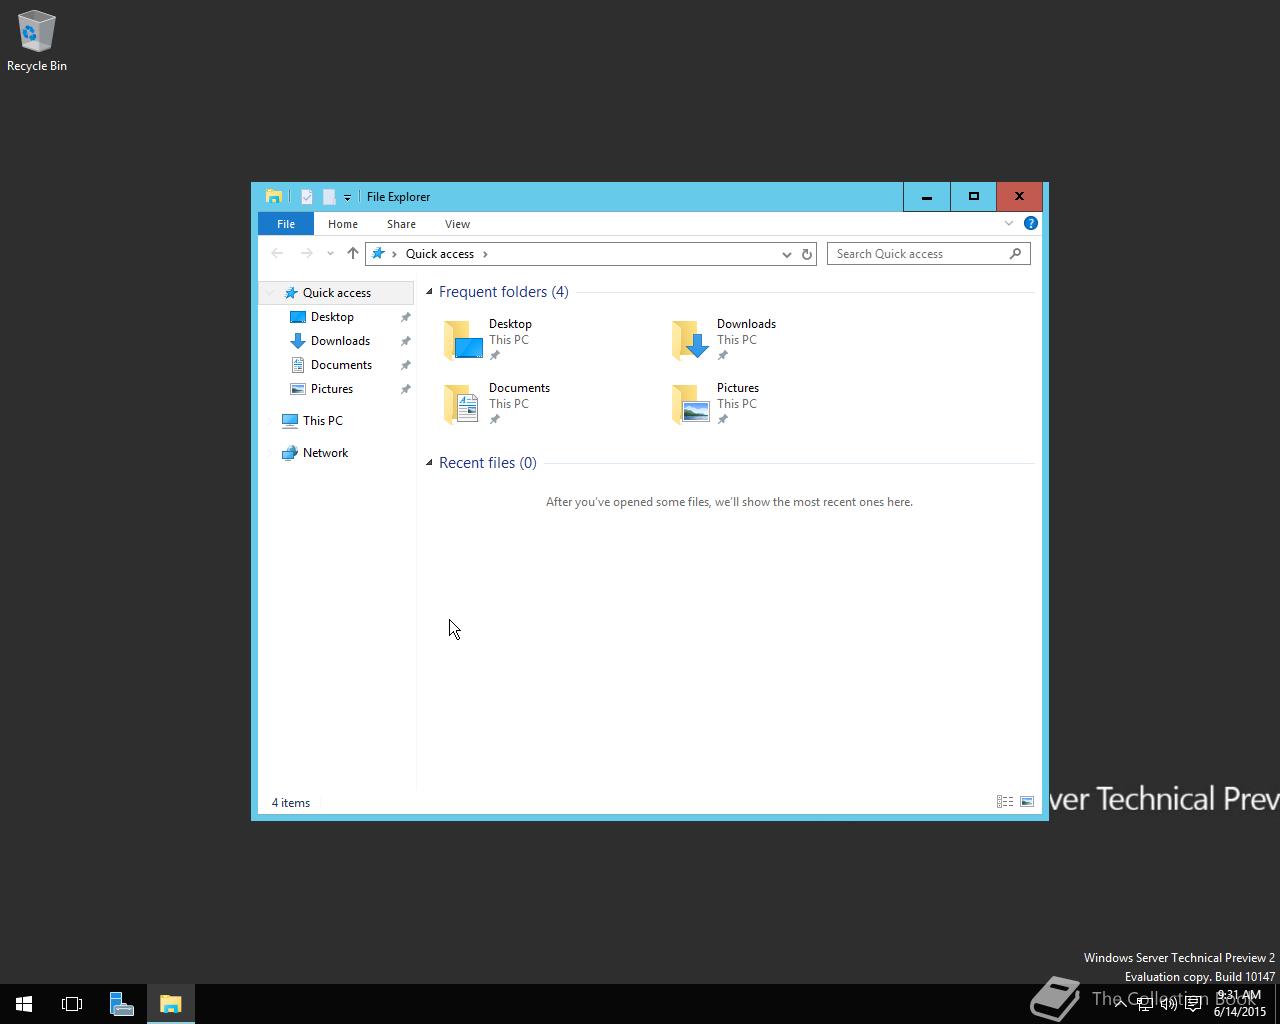Click the File Explorer system menu icon in title bar
The width and height of the screenshot is (1280, 1024).
273,196
